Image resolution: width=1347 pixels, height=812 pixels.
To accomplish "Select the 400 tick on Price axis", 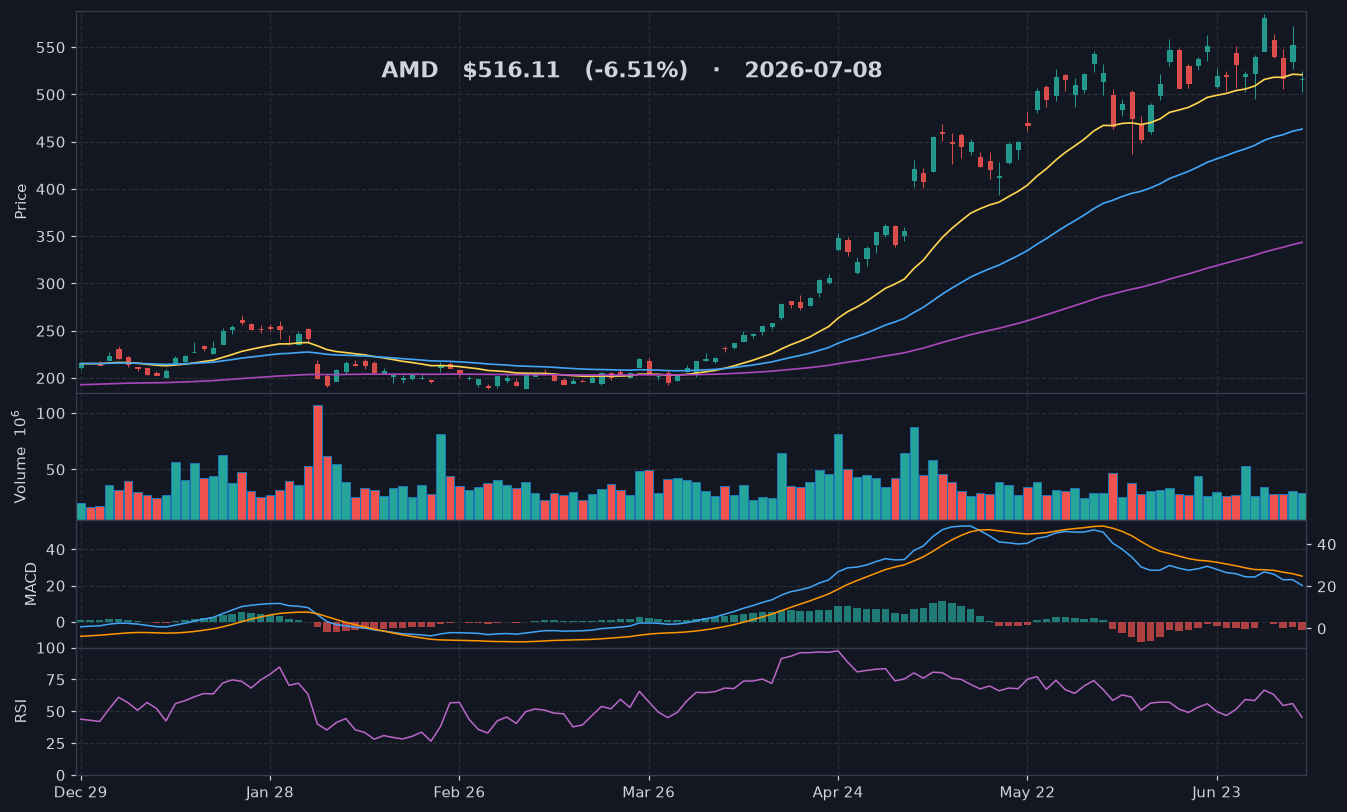I will pos(51,190).
